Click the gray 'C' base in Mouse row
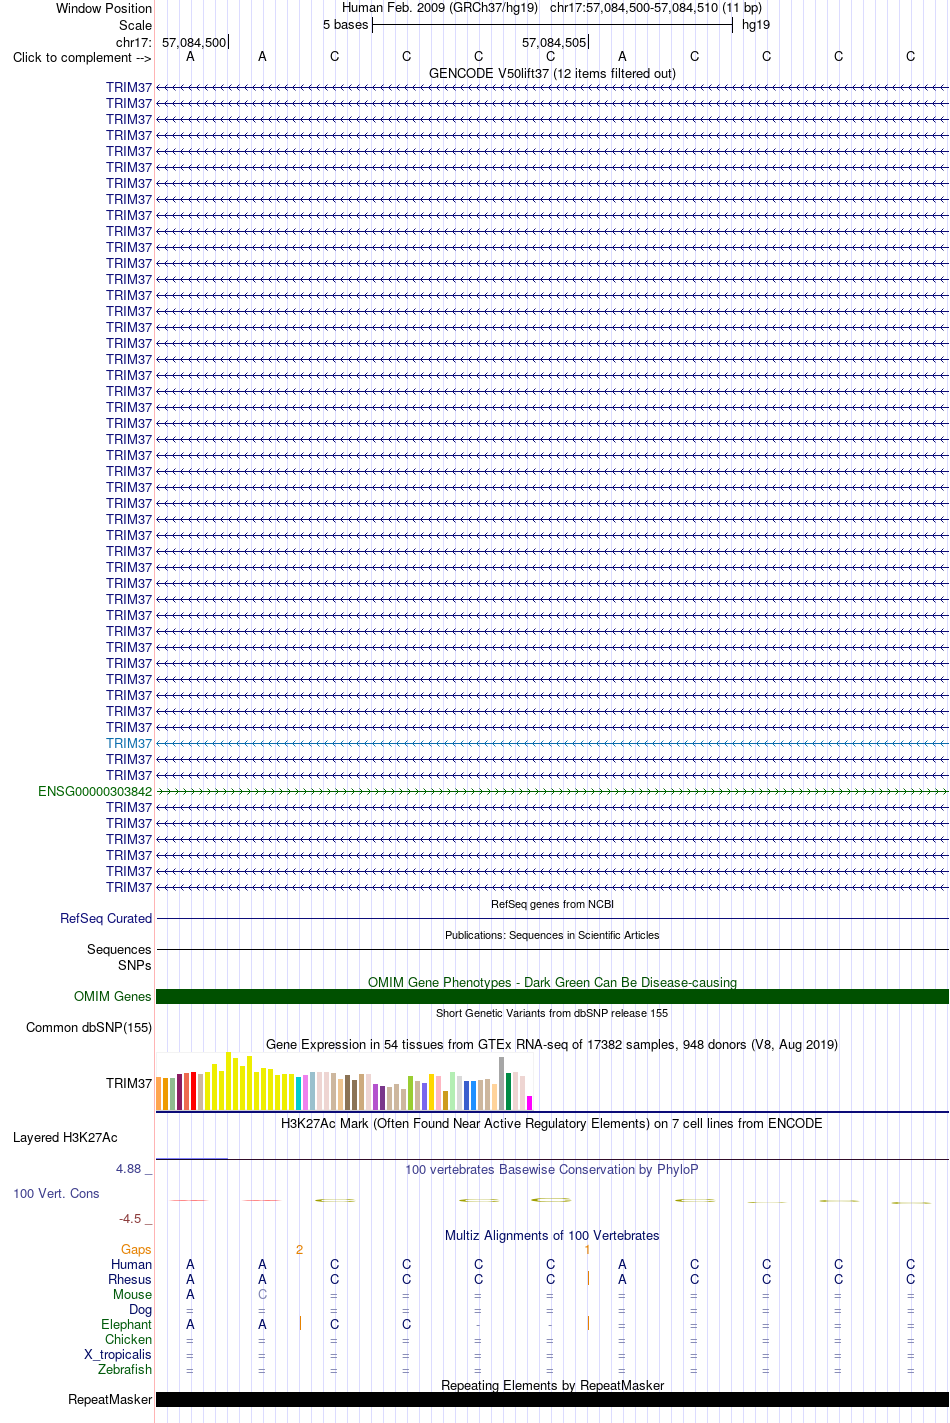Viewport: 950px width, 1423px height. (262, 1294)
